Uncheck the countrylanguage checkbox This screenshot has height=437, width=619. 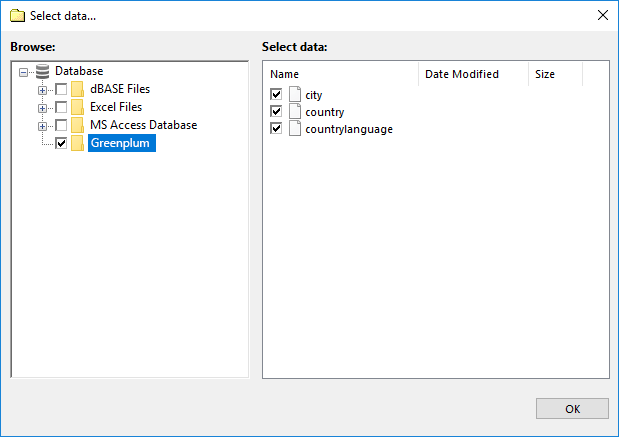pos(276,129)
